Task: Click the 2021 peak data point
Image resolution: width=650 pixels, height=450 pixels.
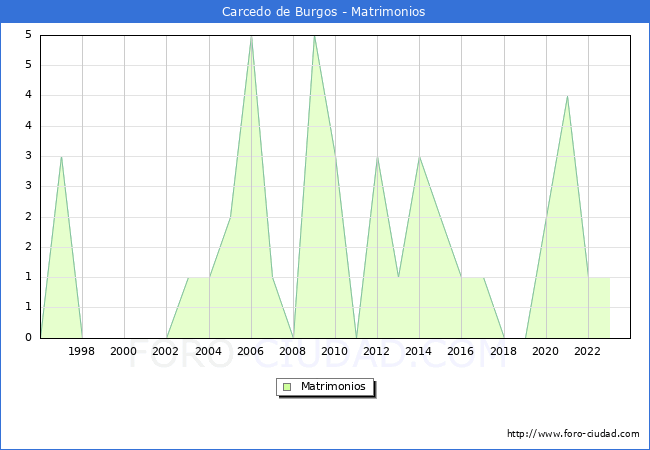Action: 567,97
